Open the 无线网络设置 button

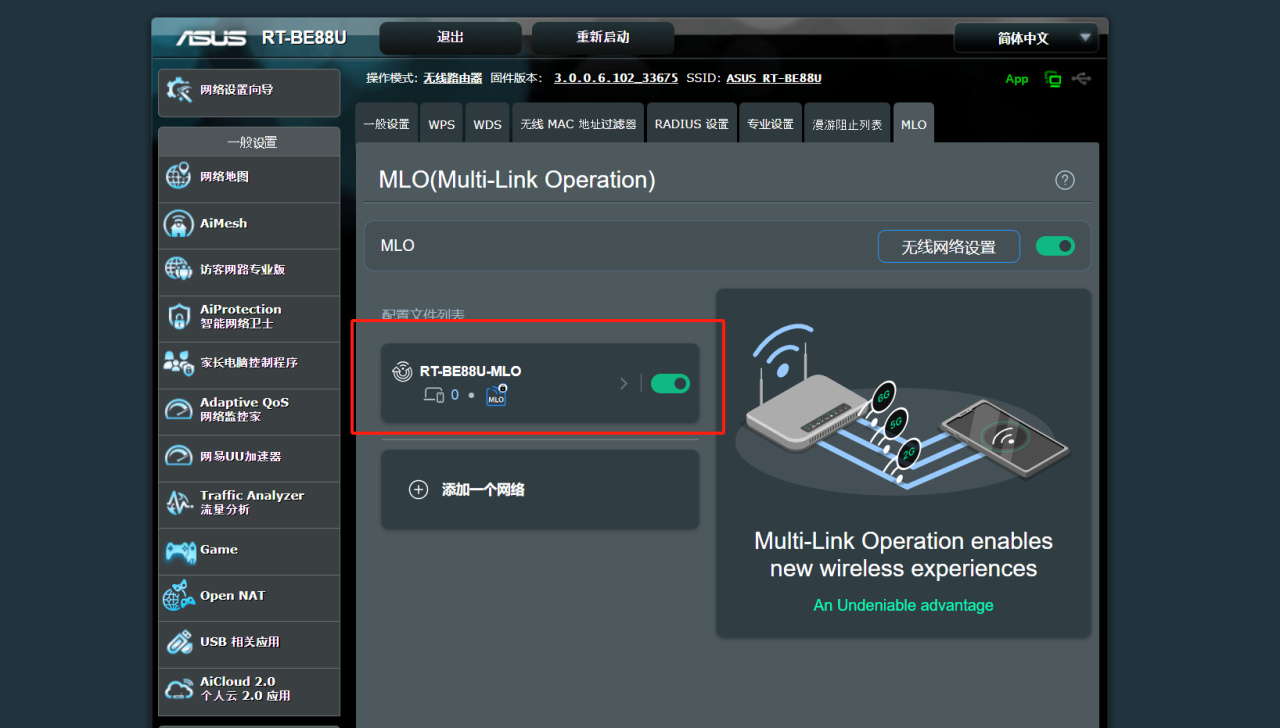(x=949, y=247)
